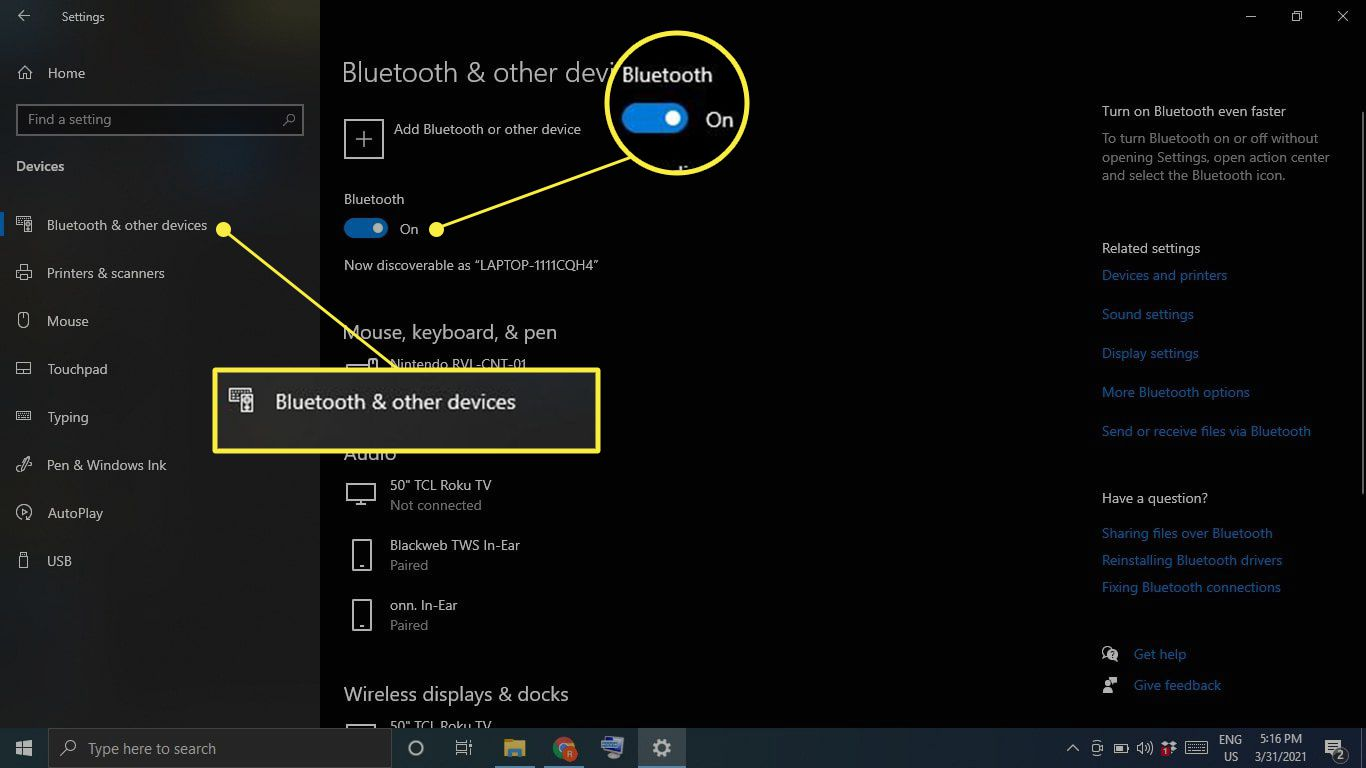Open Action Center notifications icon
Viewport: 1366px width, 768px height.
1335,748
